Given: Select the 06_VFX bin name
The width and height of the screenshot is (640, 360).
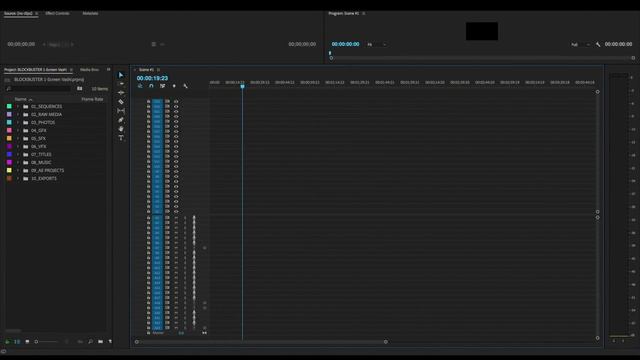Looking at the screenshot, I should point(39,146).
